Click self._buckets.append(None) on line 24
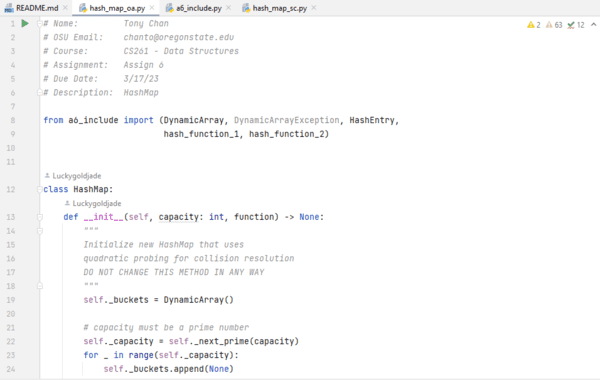 click(x=168, y=369)
